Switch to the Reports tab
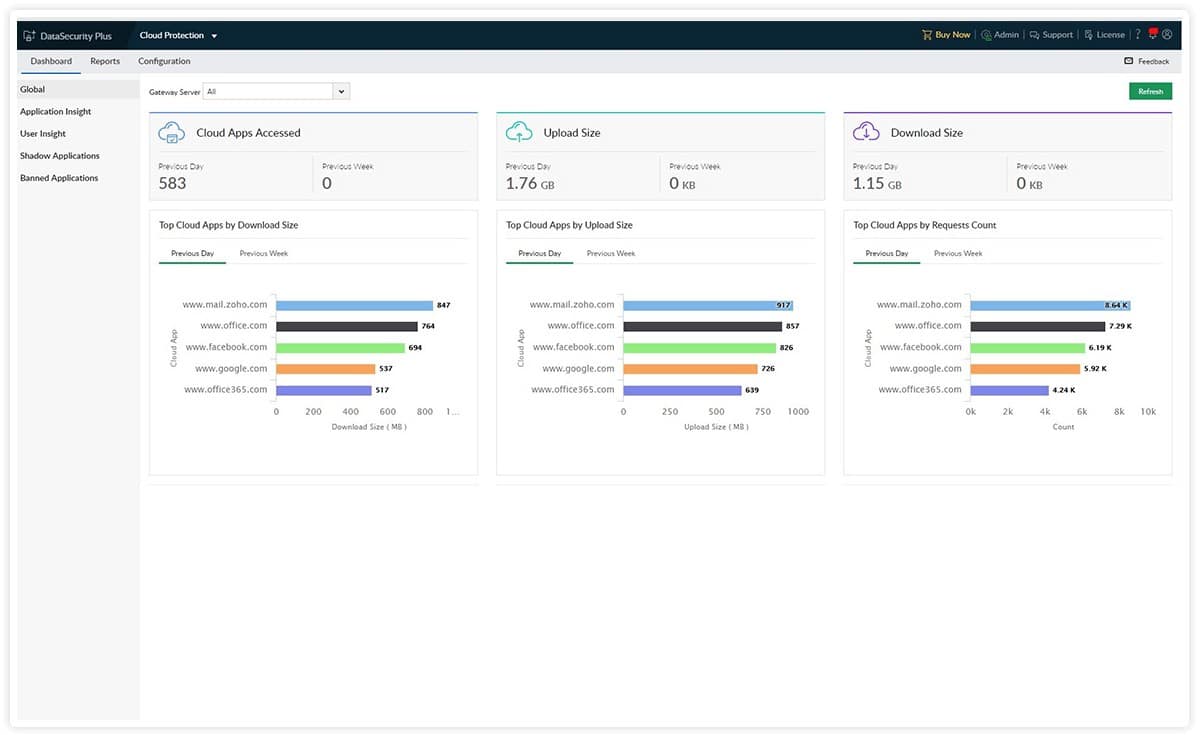Screen dimensions: 1200x735 click(x=105, y=61)
